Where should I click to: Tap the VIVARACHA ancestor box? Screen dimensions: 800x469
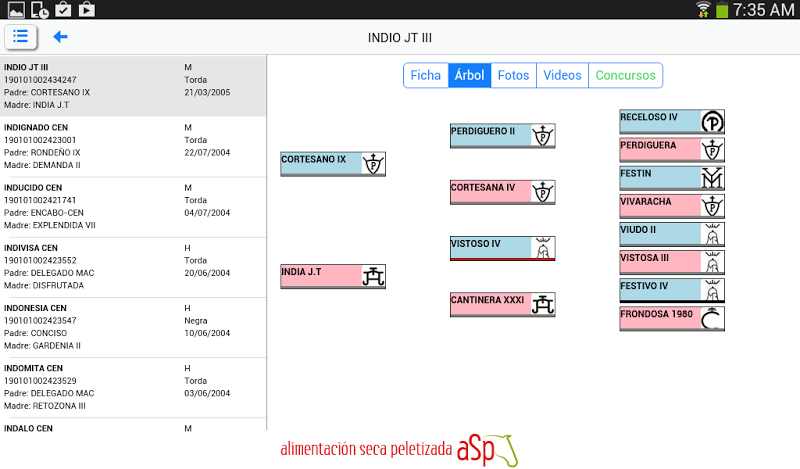click(x=659, y=206)
